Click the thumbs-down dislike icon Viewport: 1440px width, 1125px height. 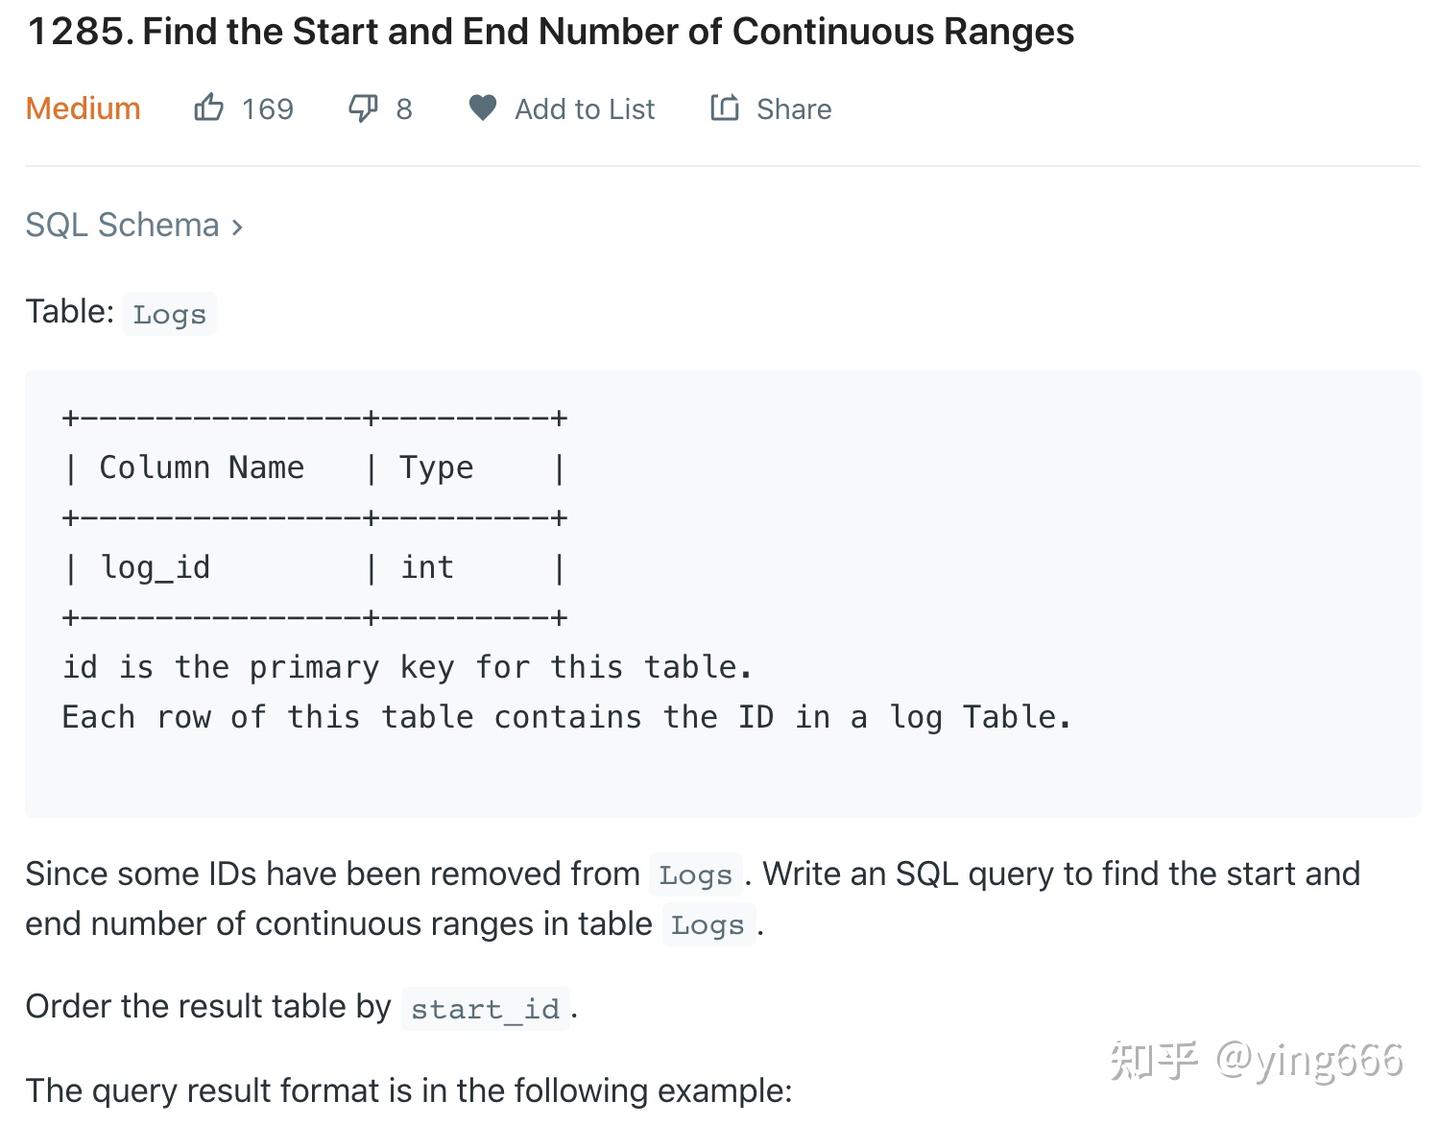coord(362,107)
